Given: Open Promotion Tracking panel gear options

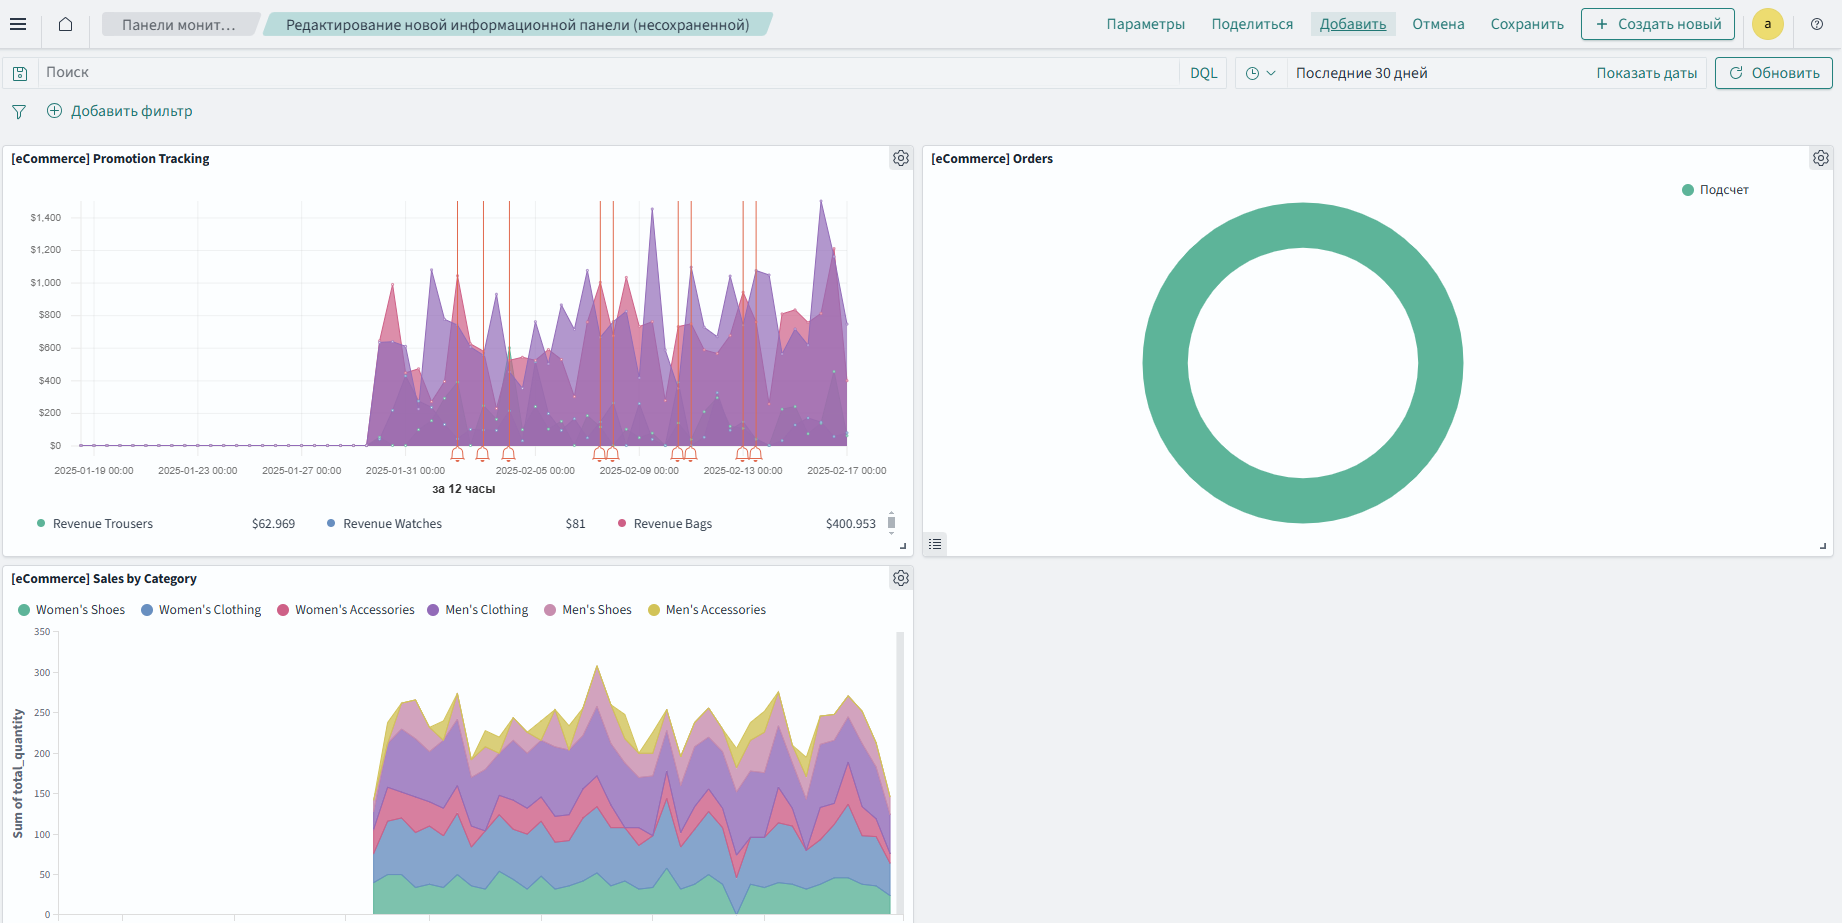Looking at the screenshot, I should click(x=901, y=158).
